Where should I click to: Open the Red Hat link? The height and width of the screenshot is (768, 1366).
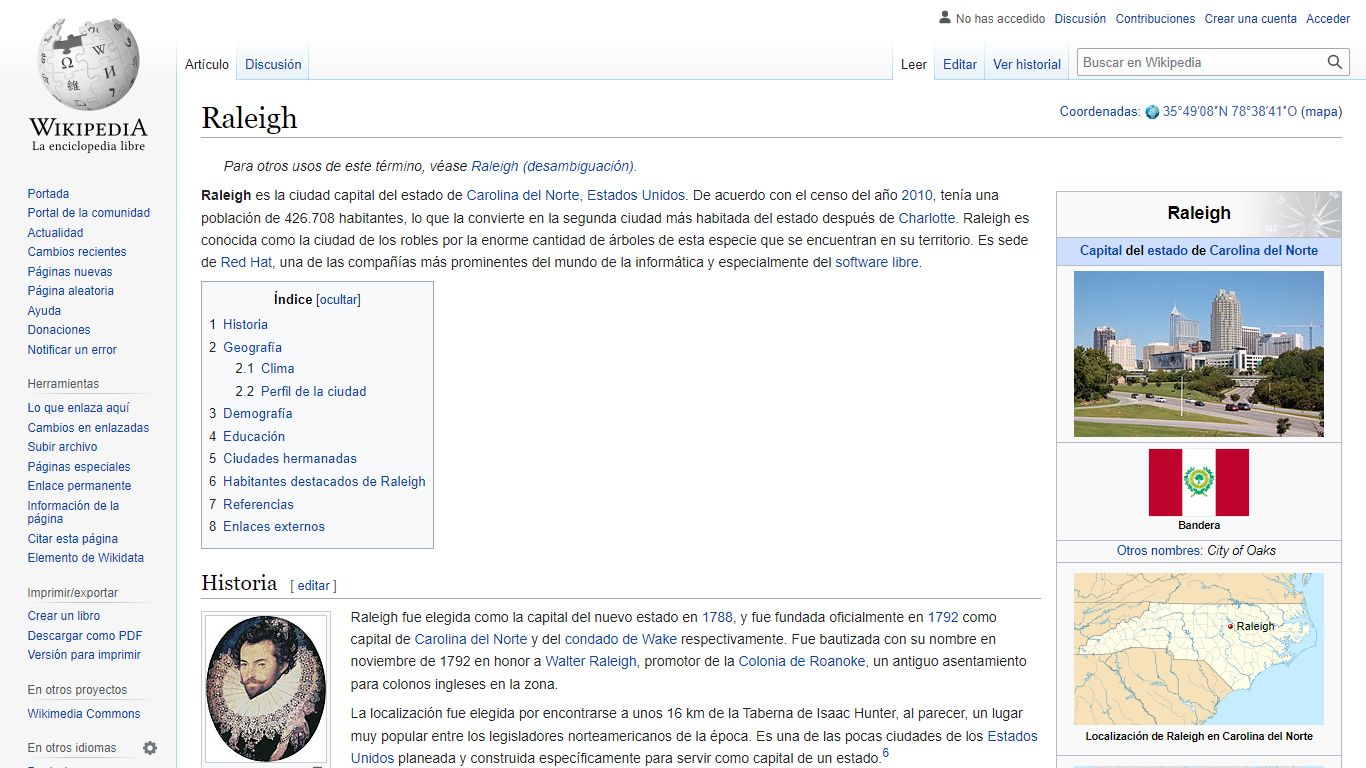[247, 262]
